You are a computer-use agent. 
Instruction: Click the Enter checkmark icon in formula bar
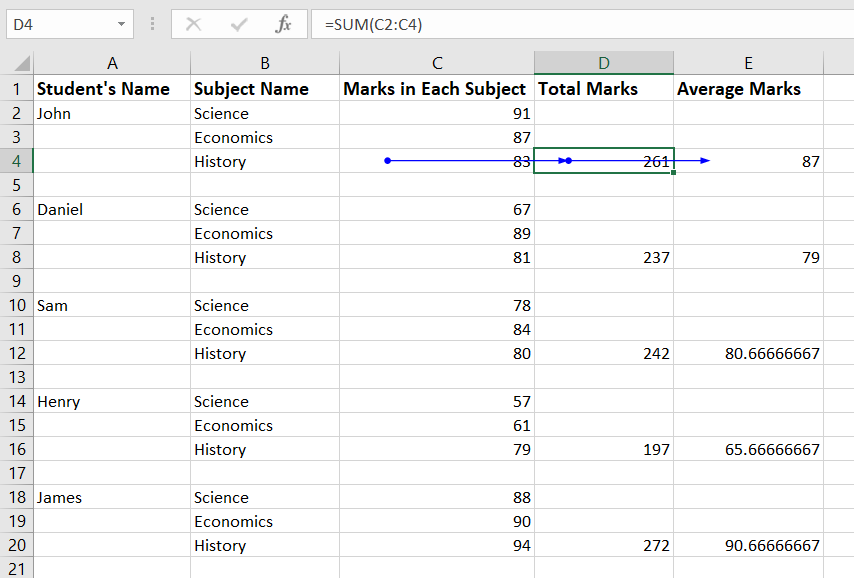[x=239, y=24]
